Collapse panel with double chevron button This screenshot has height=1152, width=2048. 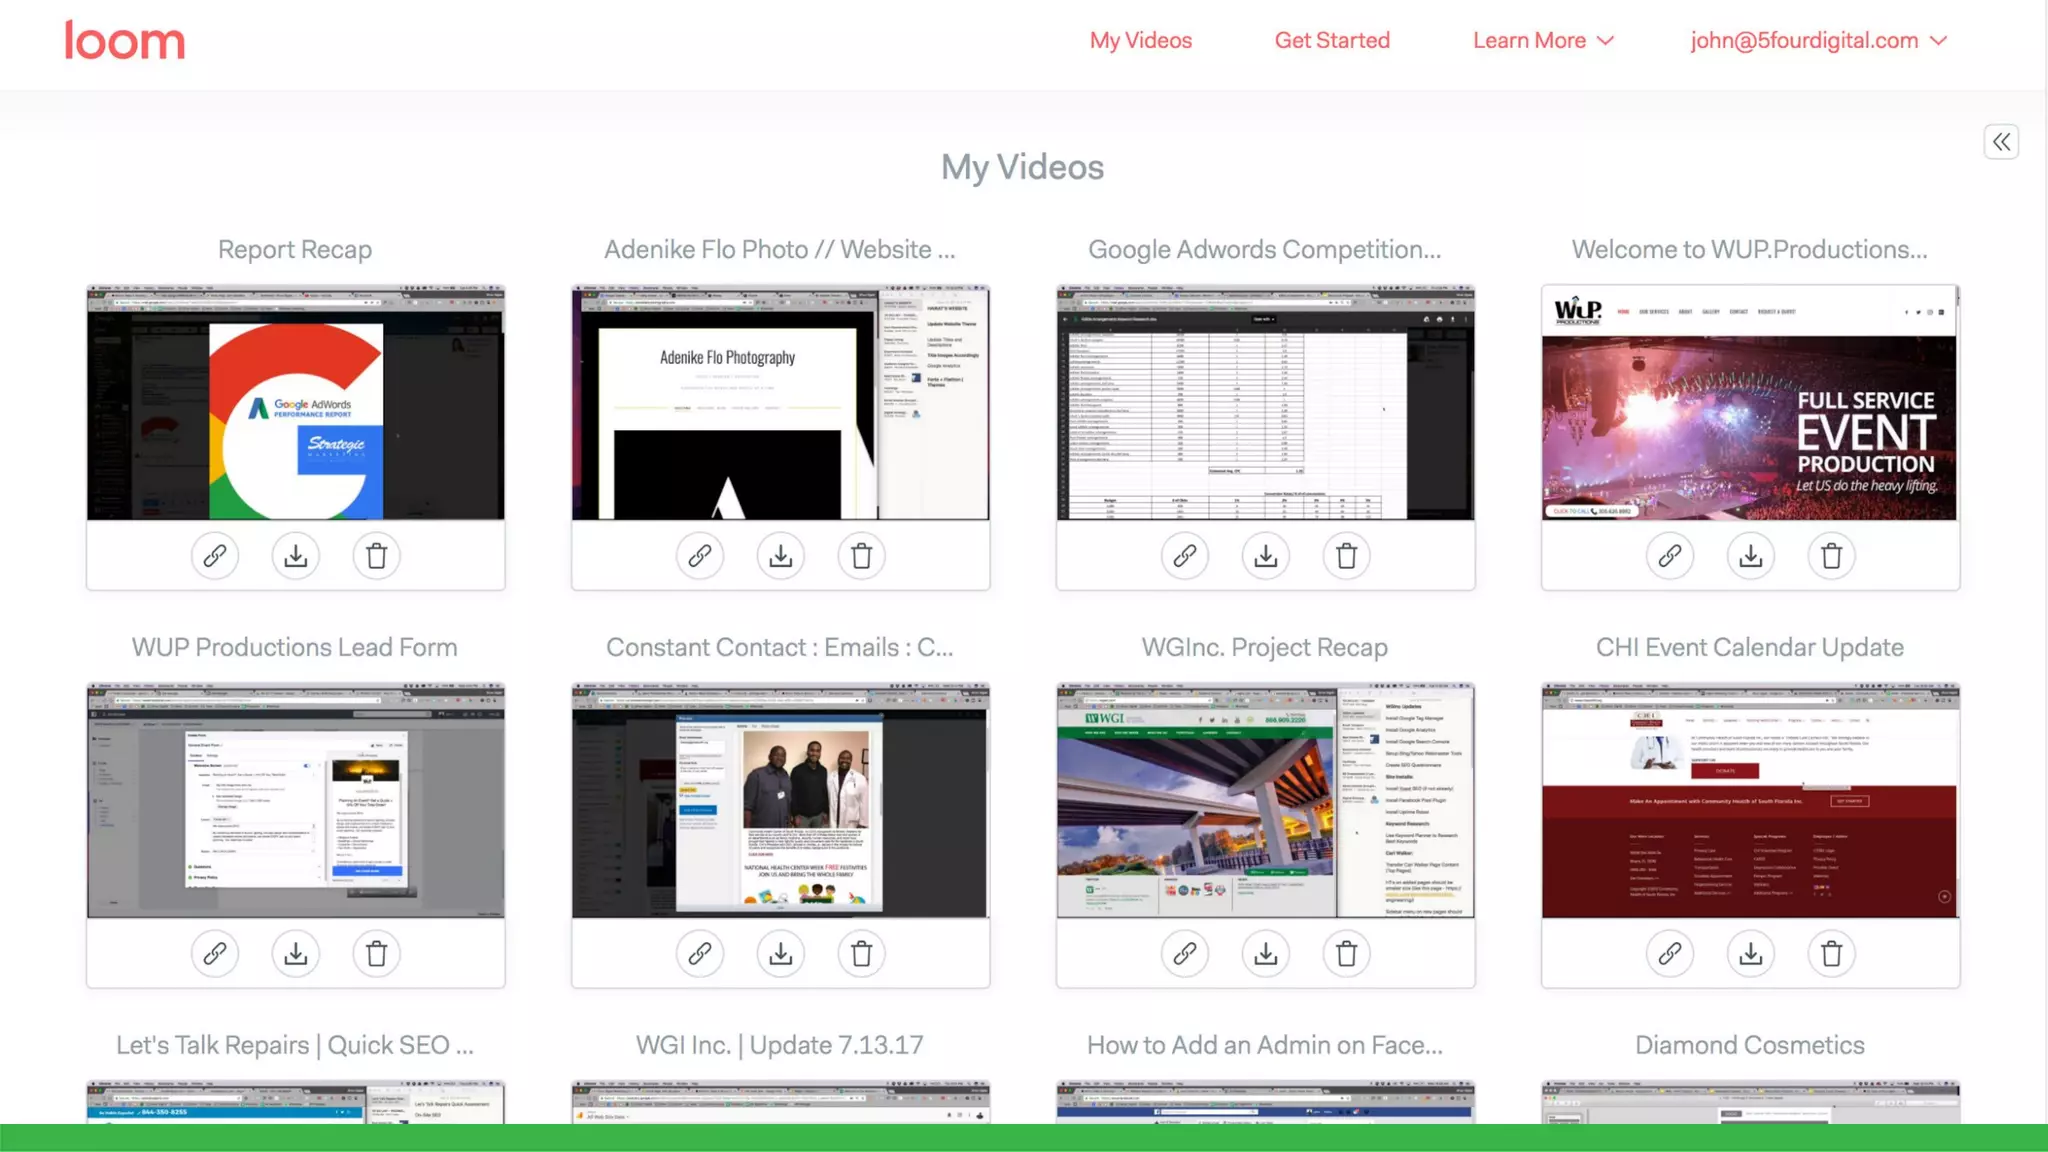click(2001, 142)
